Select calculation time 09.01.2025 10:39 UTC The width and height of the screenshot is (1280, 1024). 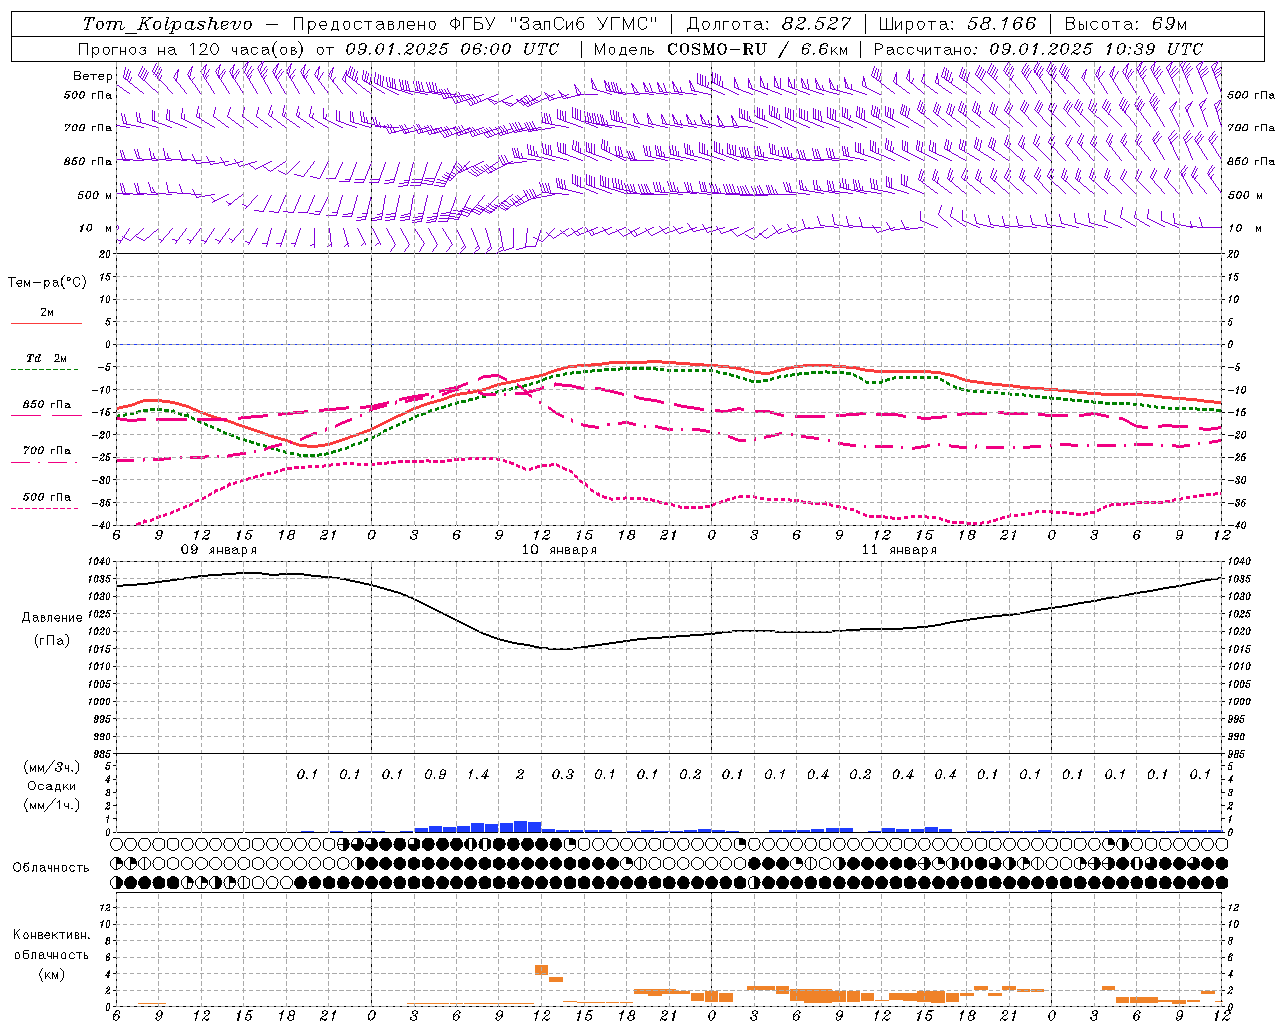point(1096,49)
